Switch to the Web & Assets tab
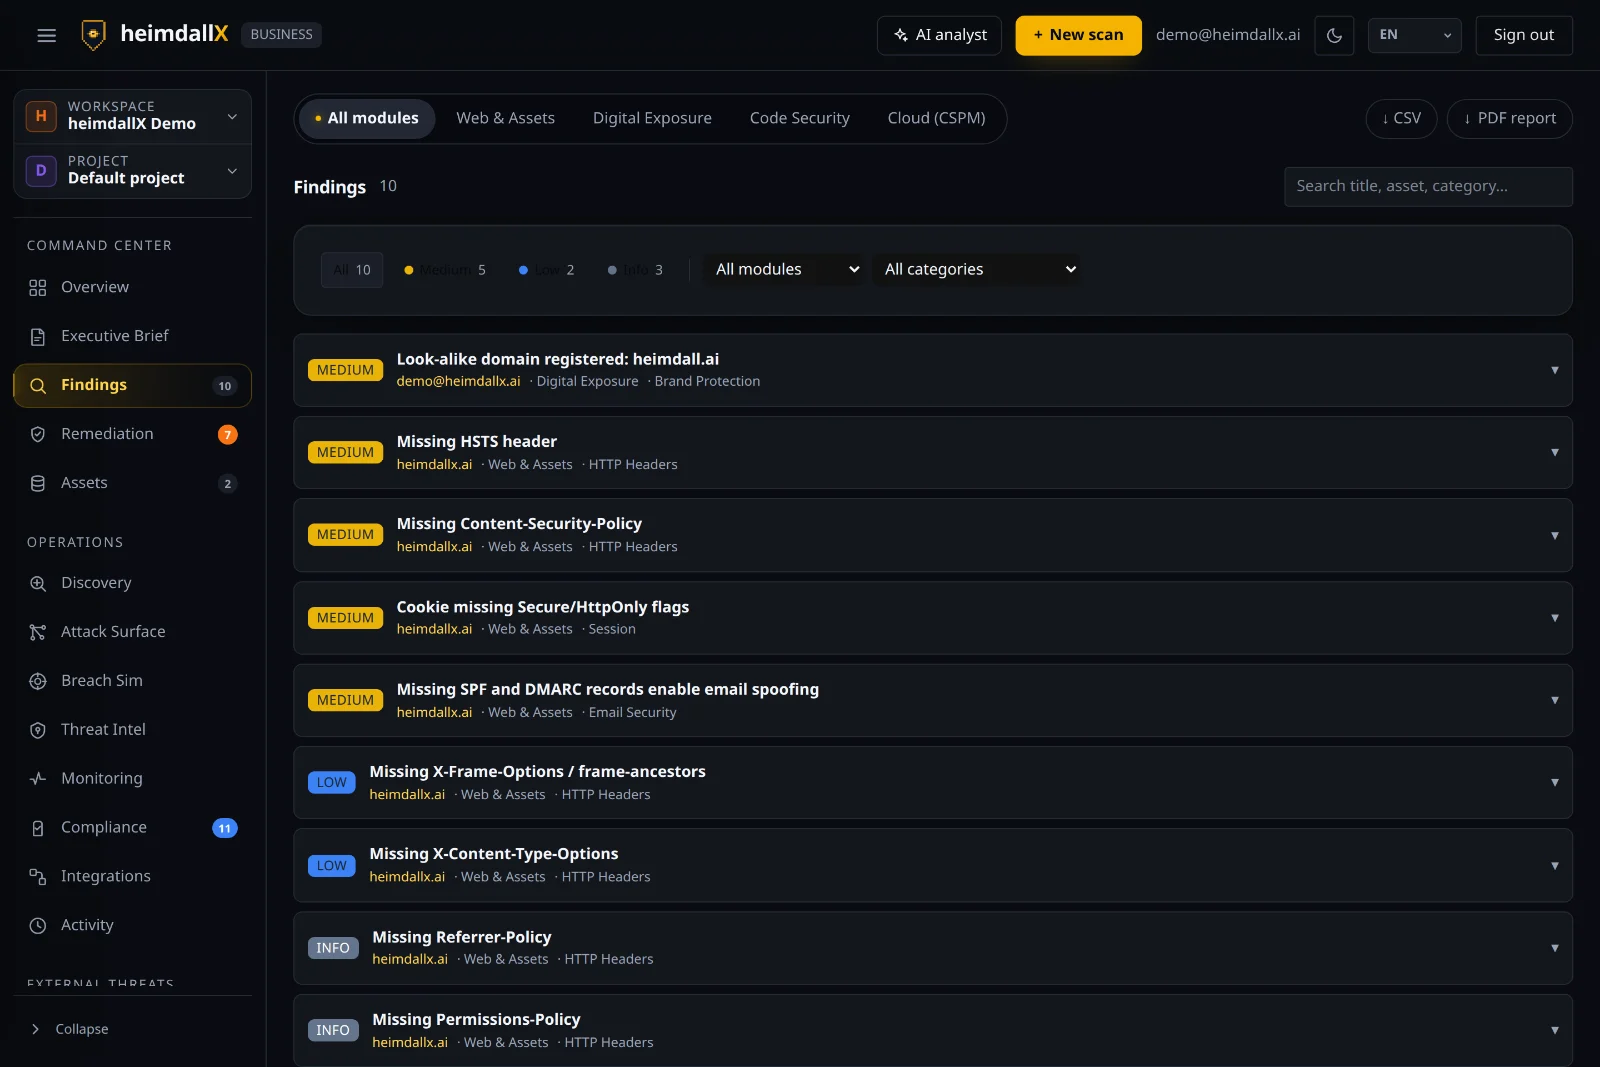 click(505, 118)
